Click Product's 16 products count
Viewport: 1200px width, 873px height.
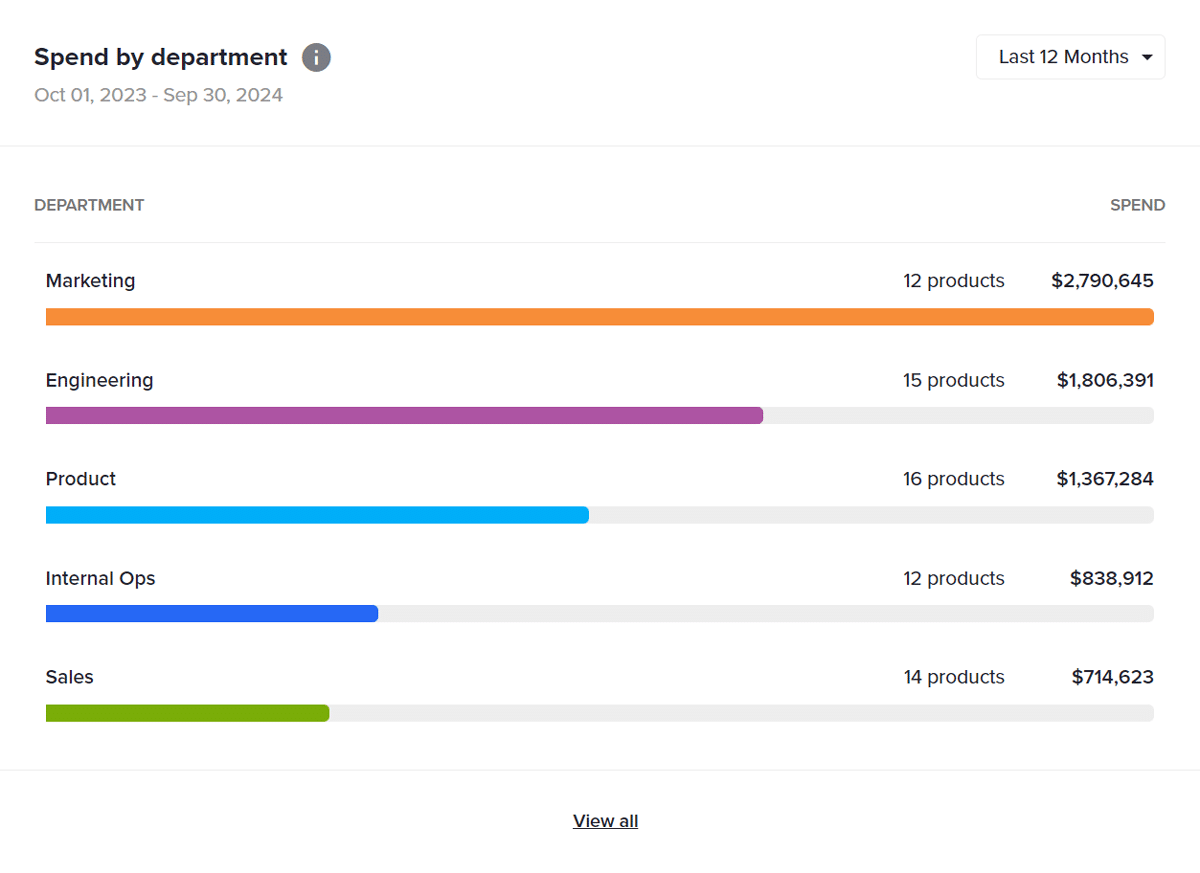tap(953, 479)
